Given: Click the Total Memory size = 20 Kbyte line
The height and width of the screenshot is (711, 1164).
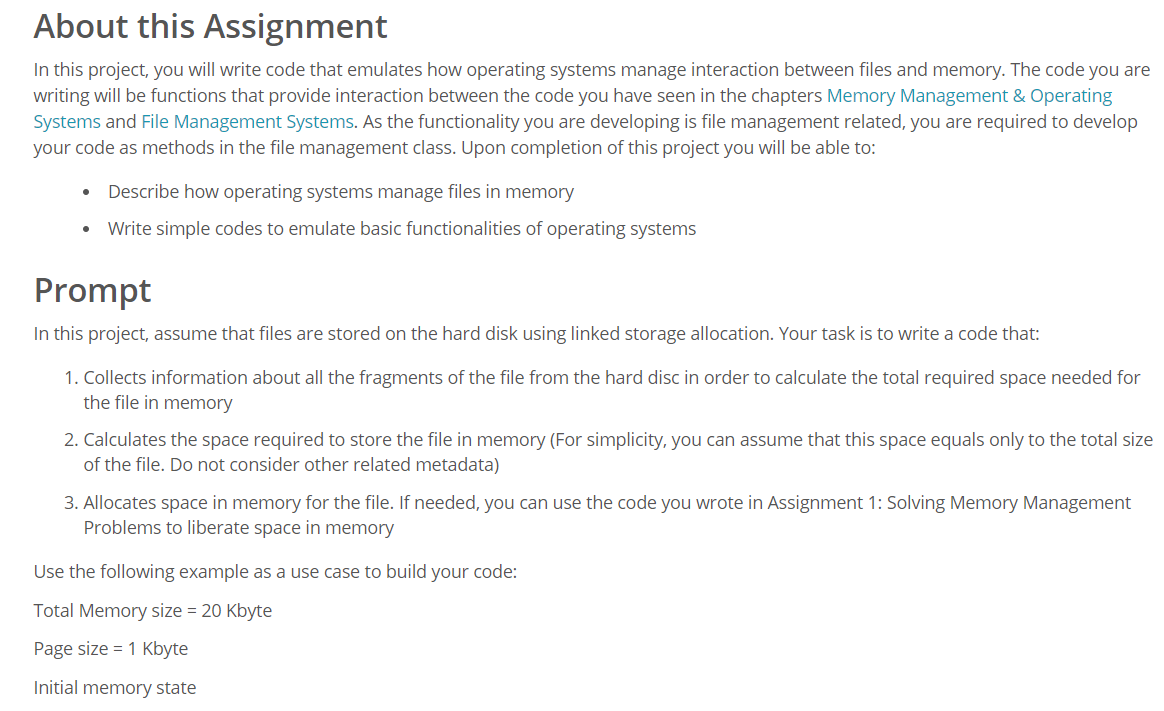Looking at the screenshot, I should [x=153, y=610].
